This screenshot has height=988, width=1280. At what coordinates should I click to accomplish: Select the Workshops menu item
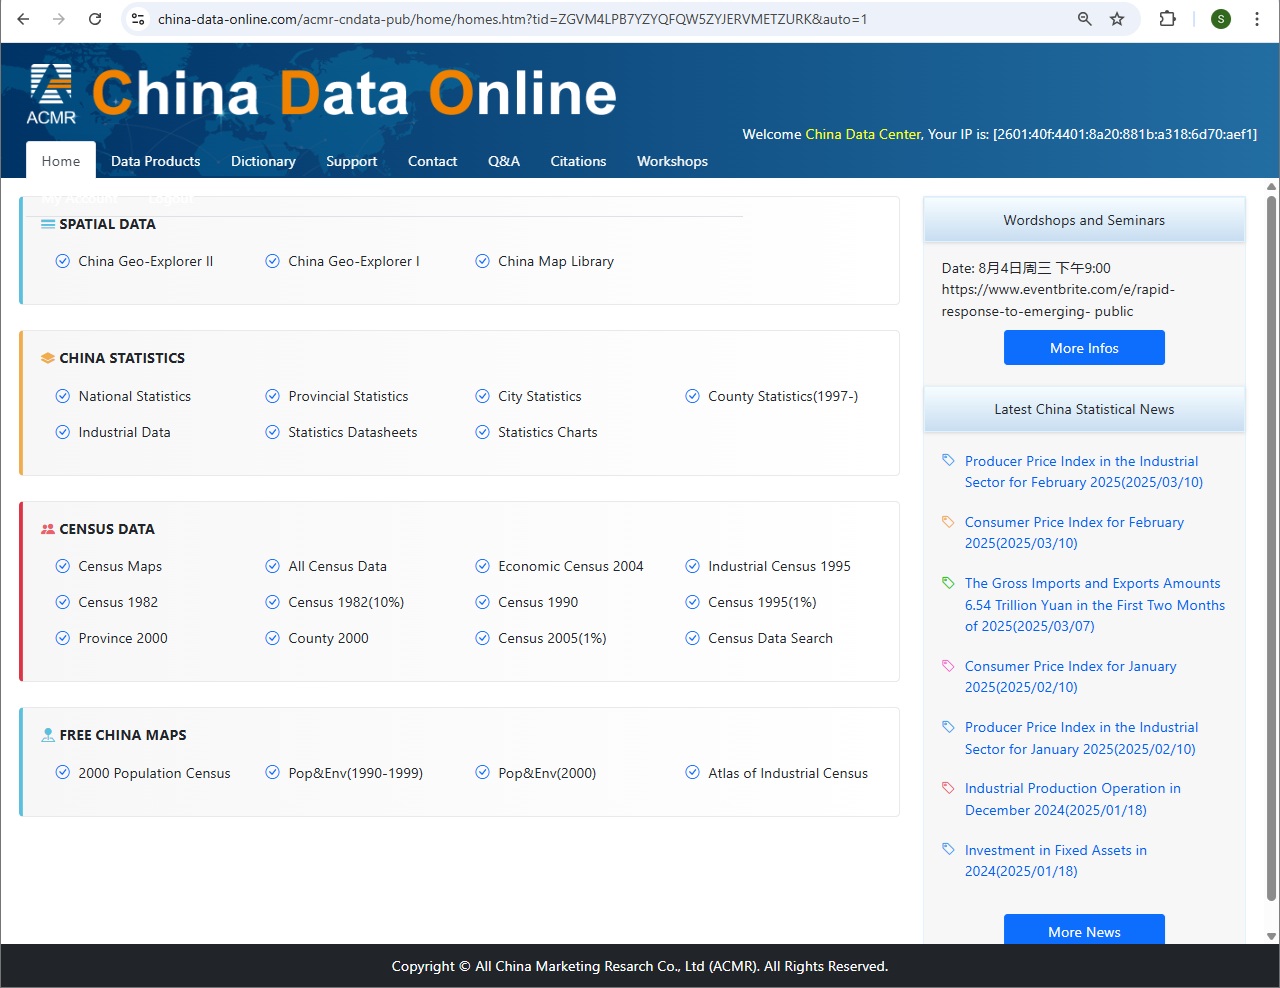pos(672,161)
